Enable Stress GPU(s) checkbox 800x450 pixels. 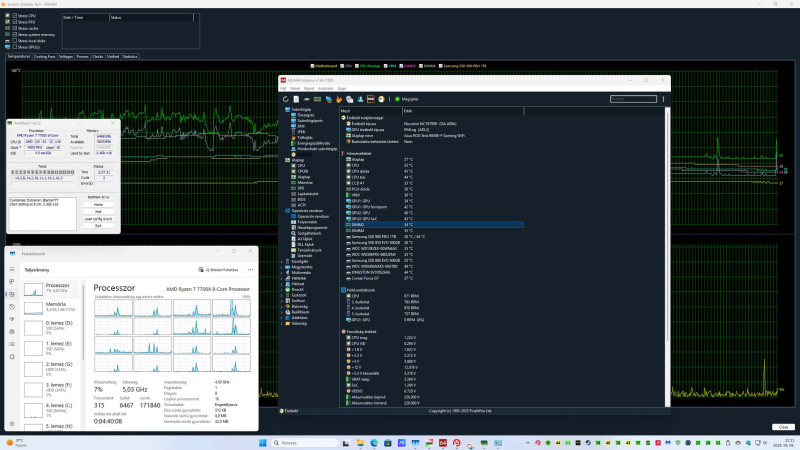[x=15, y=46]
